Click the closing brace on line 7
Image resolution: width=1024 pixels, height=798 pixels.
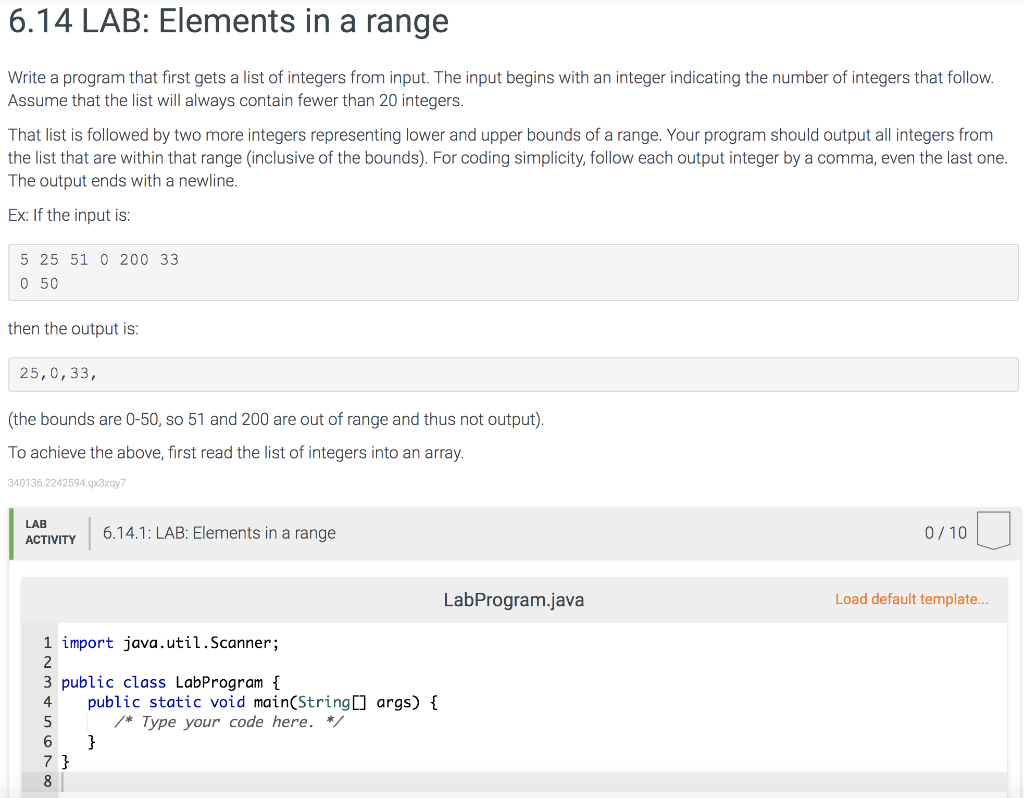tap(65, 761)
